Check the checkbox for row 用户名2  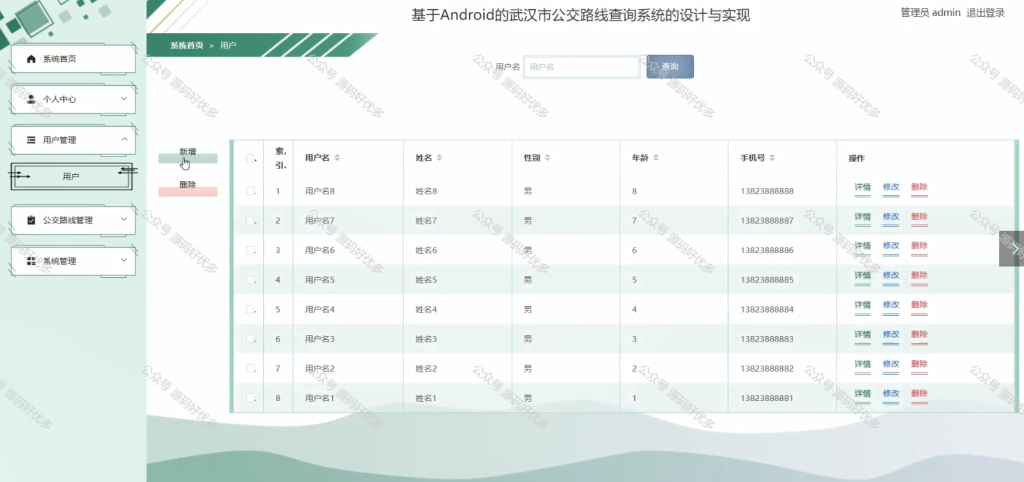point(249,368)
